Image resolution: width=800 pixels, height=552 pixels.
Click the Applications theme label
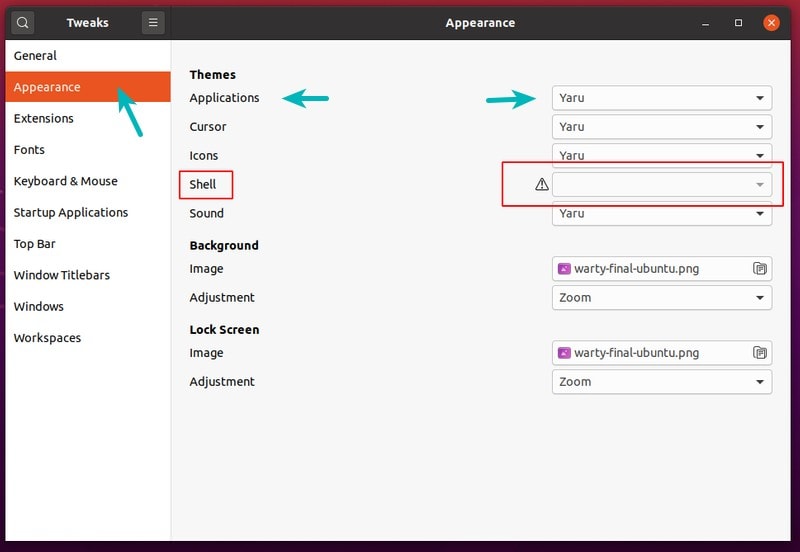(x=224, y=98)
